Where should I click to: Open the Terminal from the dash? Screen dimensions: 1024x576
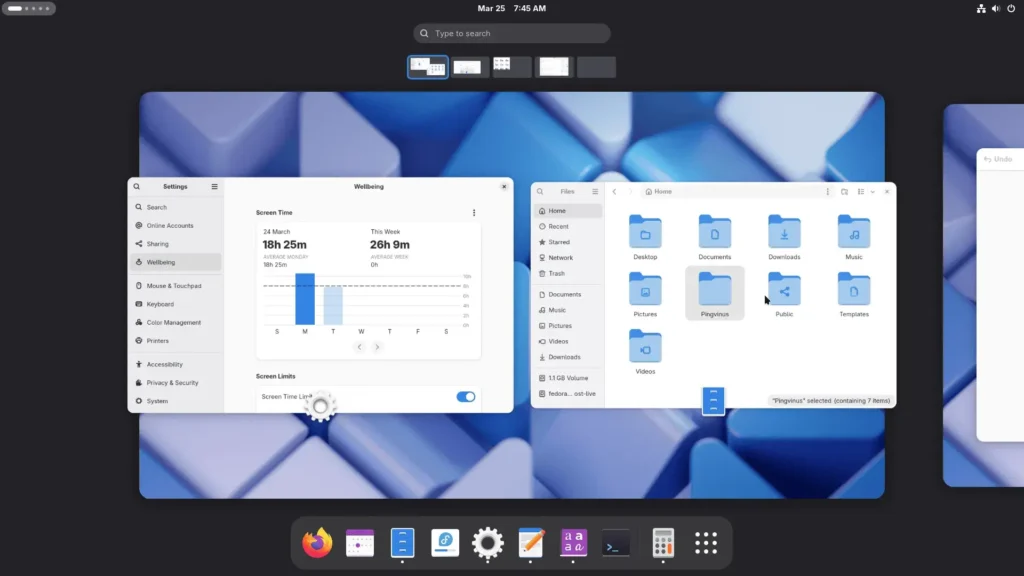tap(616, 543)
